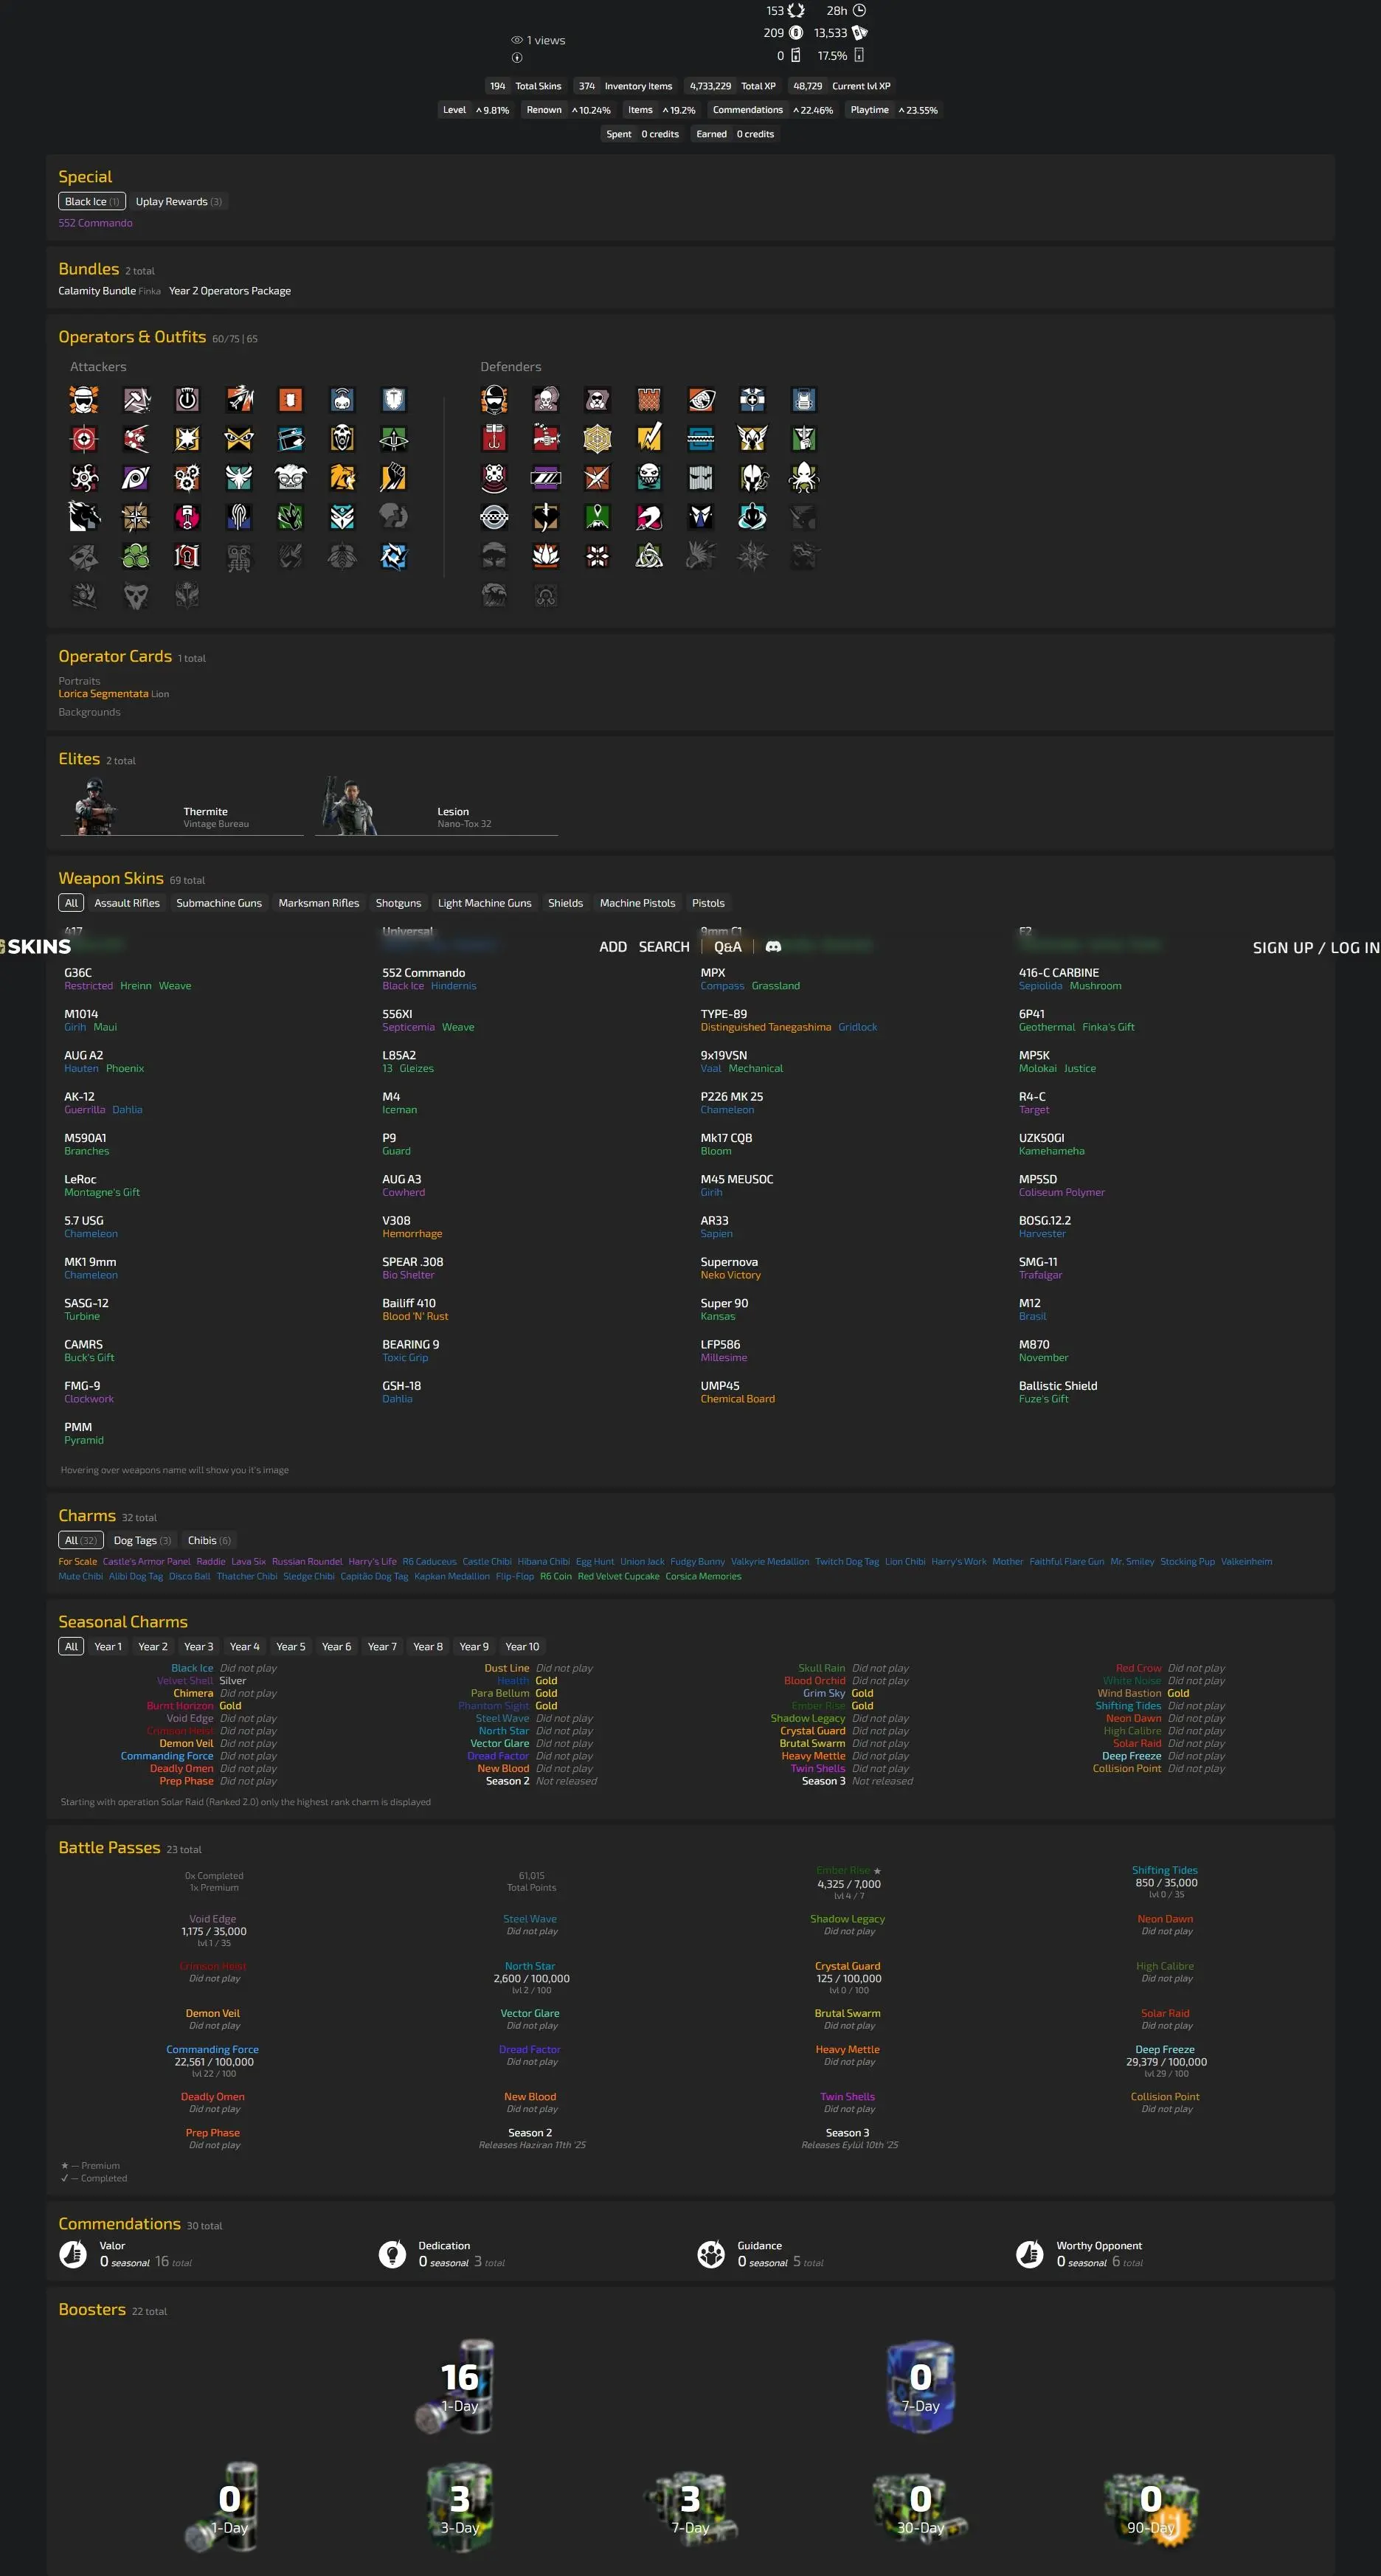Open the Q&A menu item

coord(727,947)
